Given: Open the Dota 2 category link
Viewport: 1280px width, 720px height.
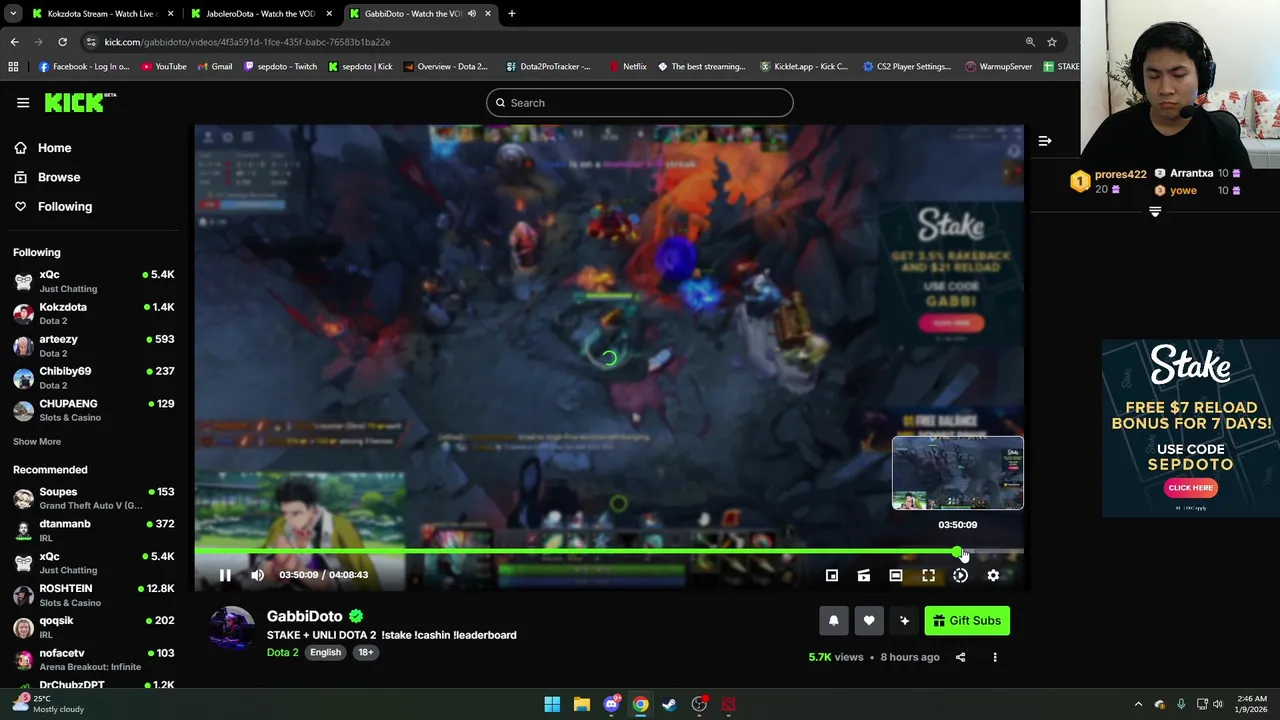Looking at the screenshot, I should pos(283,652).
